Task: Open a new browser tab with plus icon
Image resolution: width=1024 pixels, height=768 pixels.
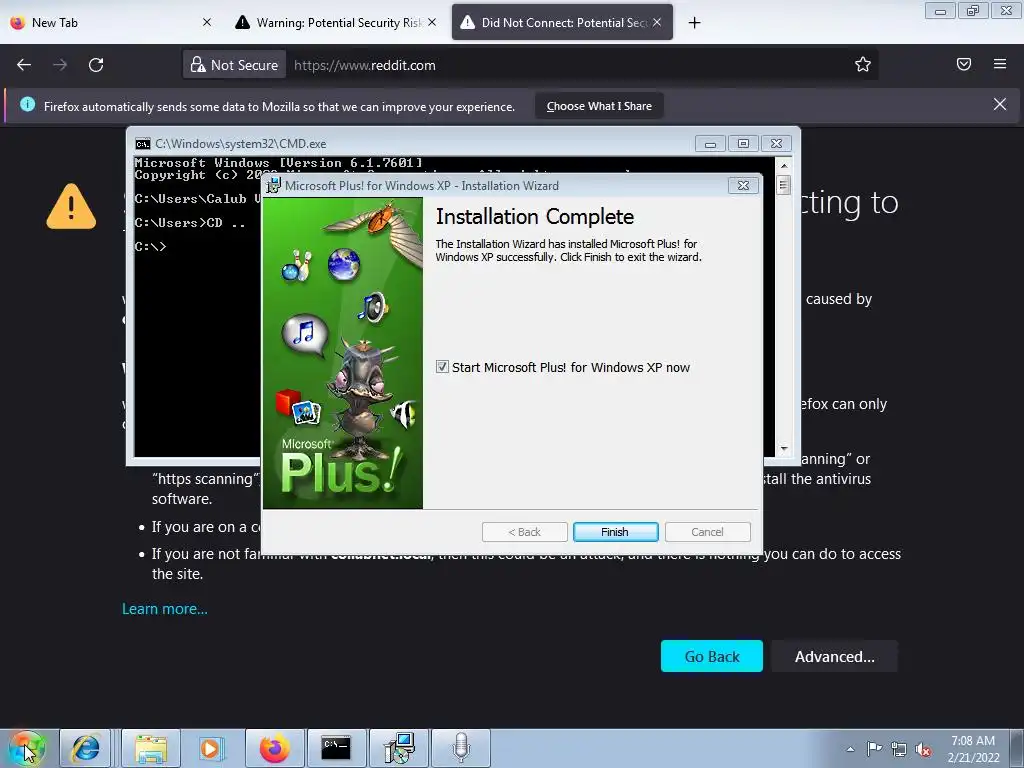Action: pos(694,23)
